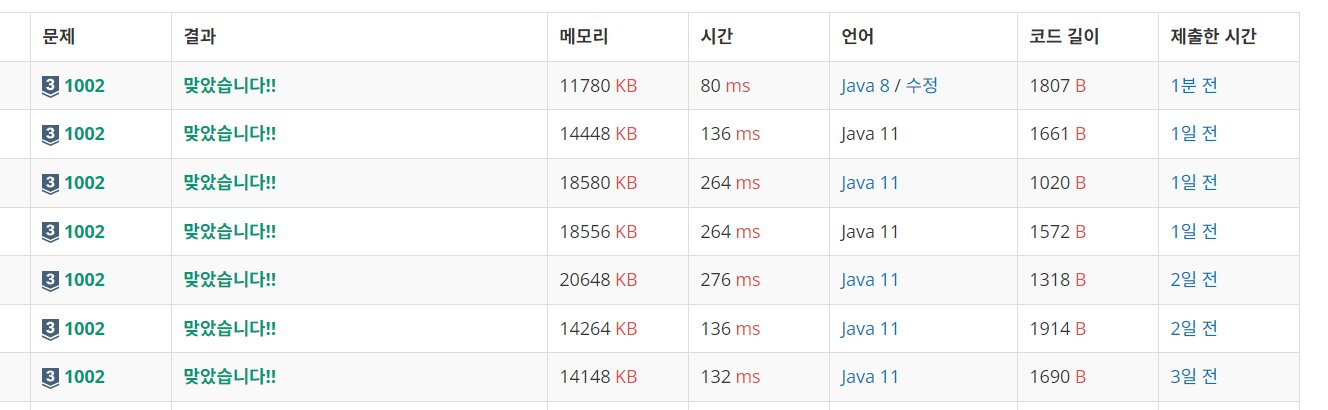Click the '메모리' column header
The height and width of the screenshot is (410, 1328).
click(x=584, y=37)
